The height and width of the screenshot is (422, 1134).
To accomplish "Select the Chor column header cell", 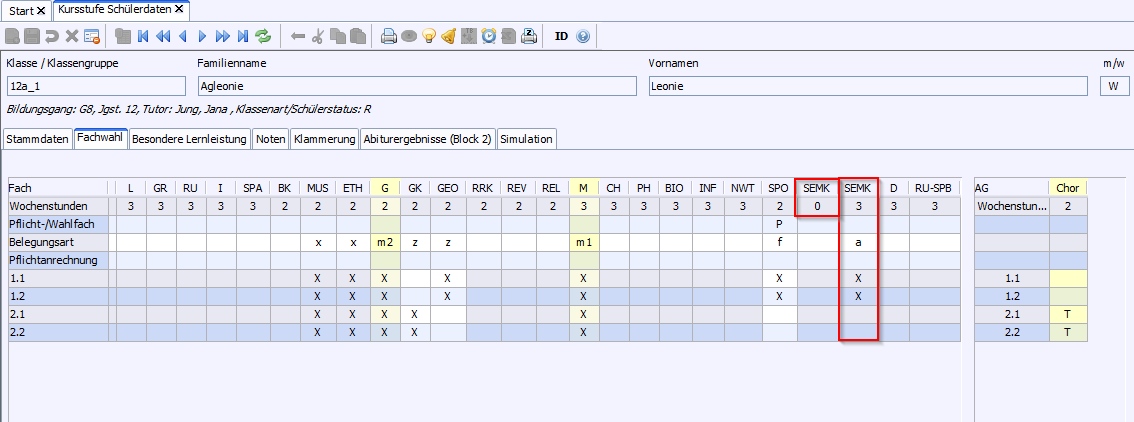I will coord(1067,188).
